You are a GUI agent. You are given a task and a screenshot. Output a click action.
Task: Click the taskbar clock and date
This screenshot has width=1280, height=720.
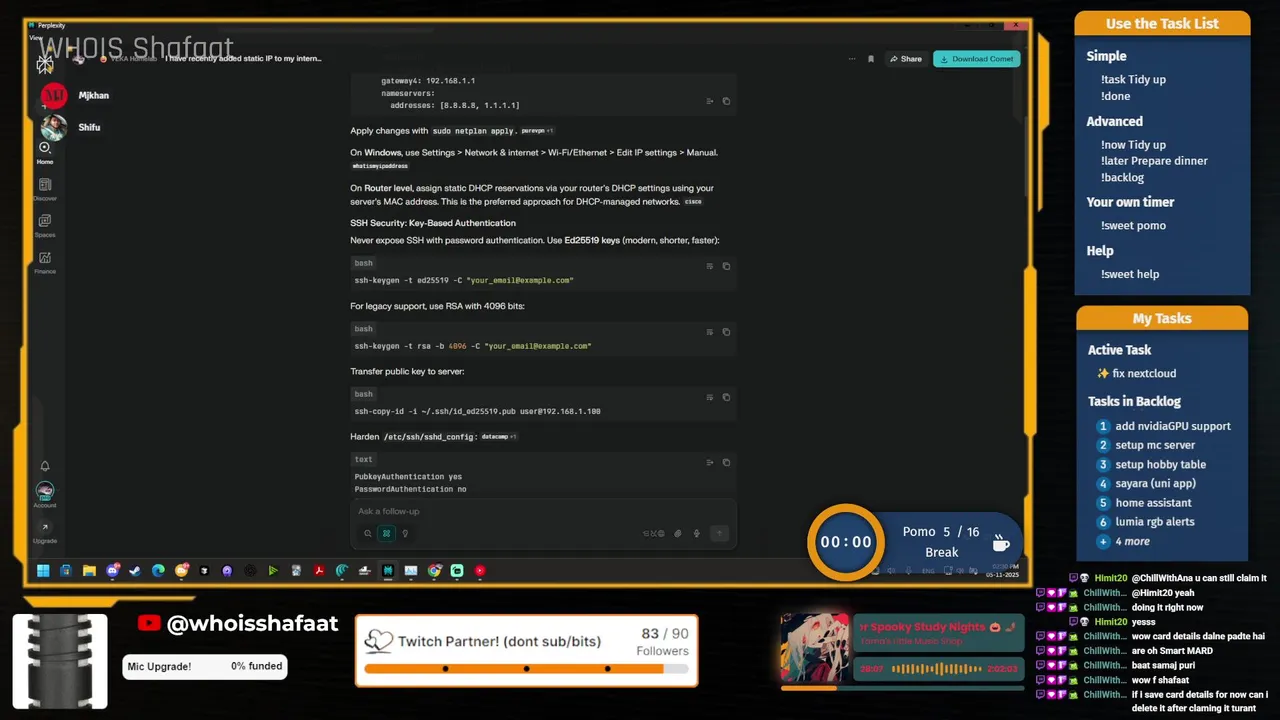[x=1003, y=571]
